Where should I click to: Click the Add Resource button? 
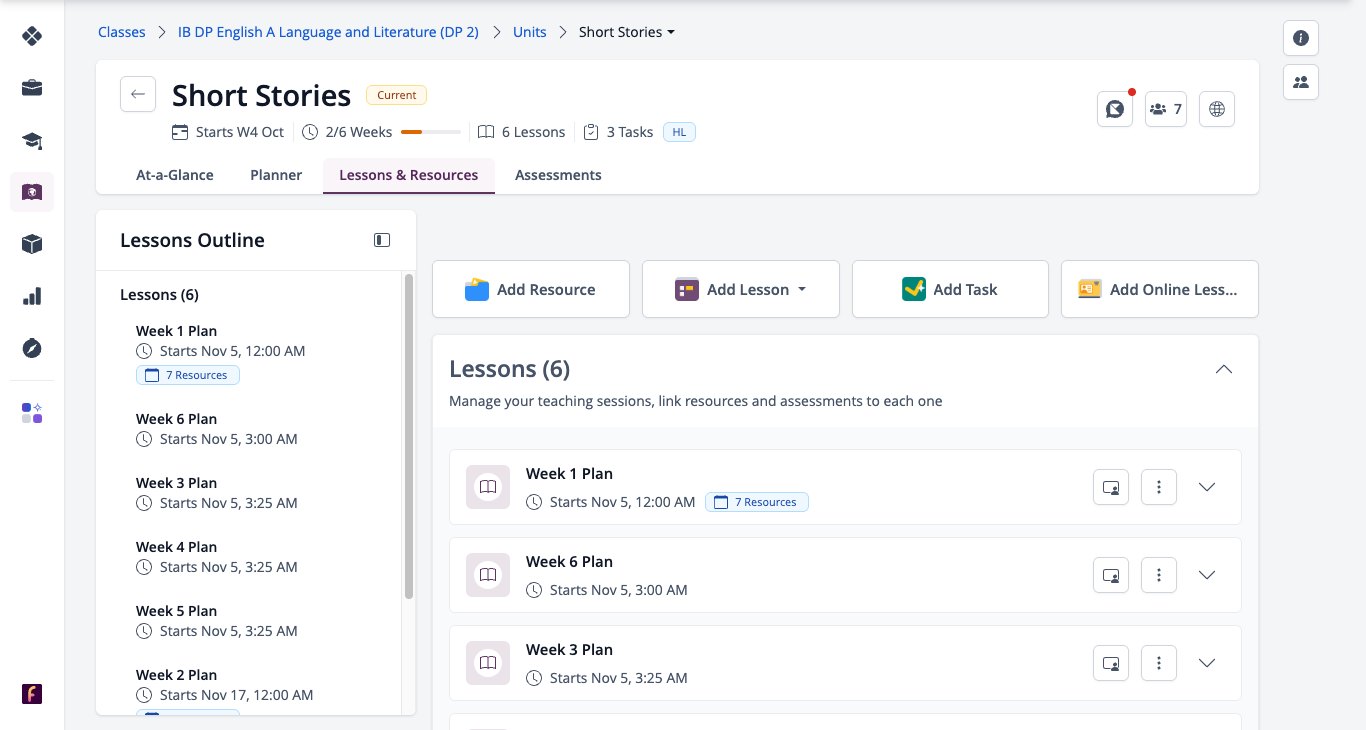tap(531, 289)
